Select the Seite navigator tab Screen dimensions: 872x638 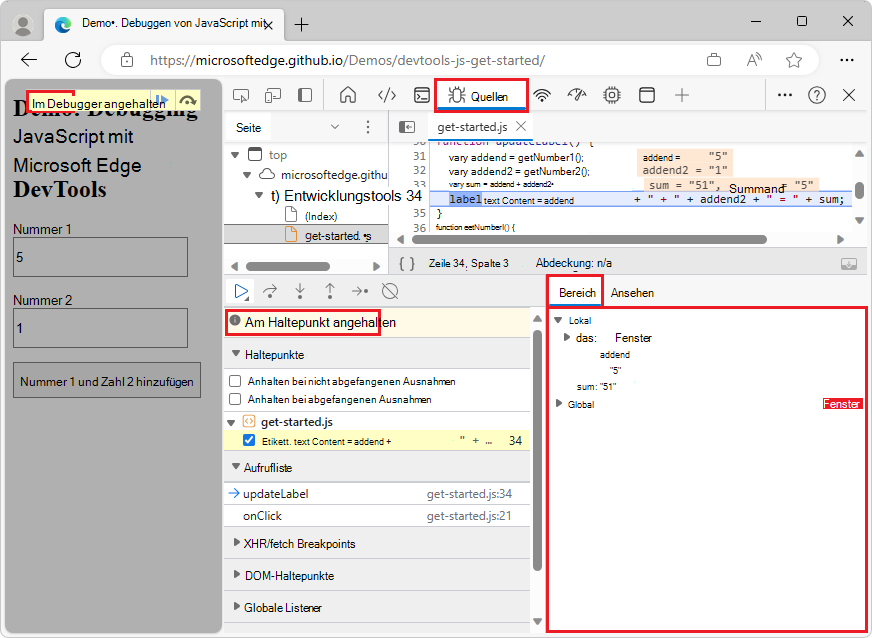coord(249,128)
